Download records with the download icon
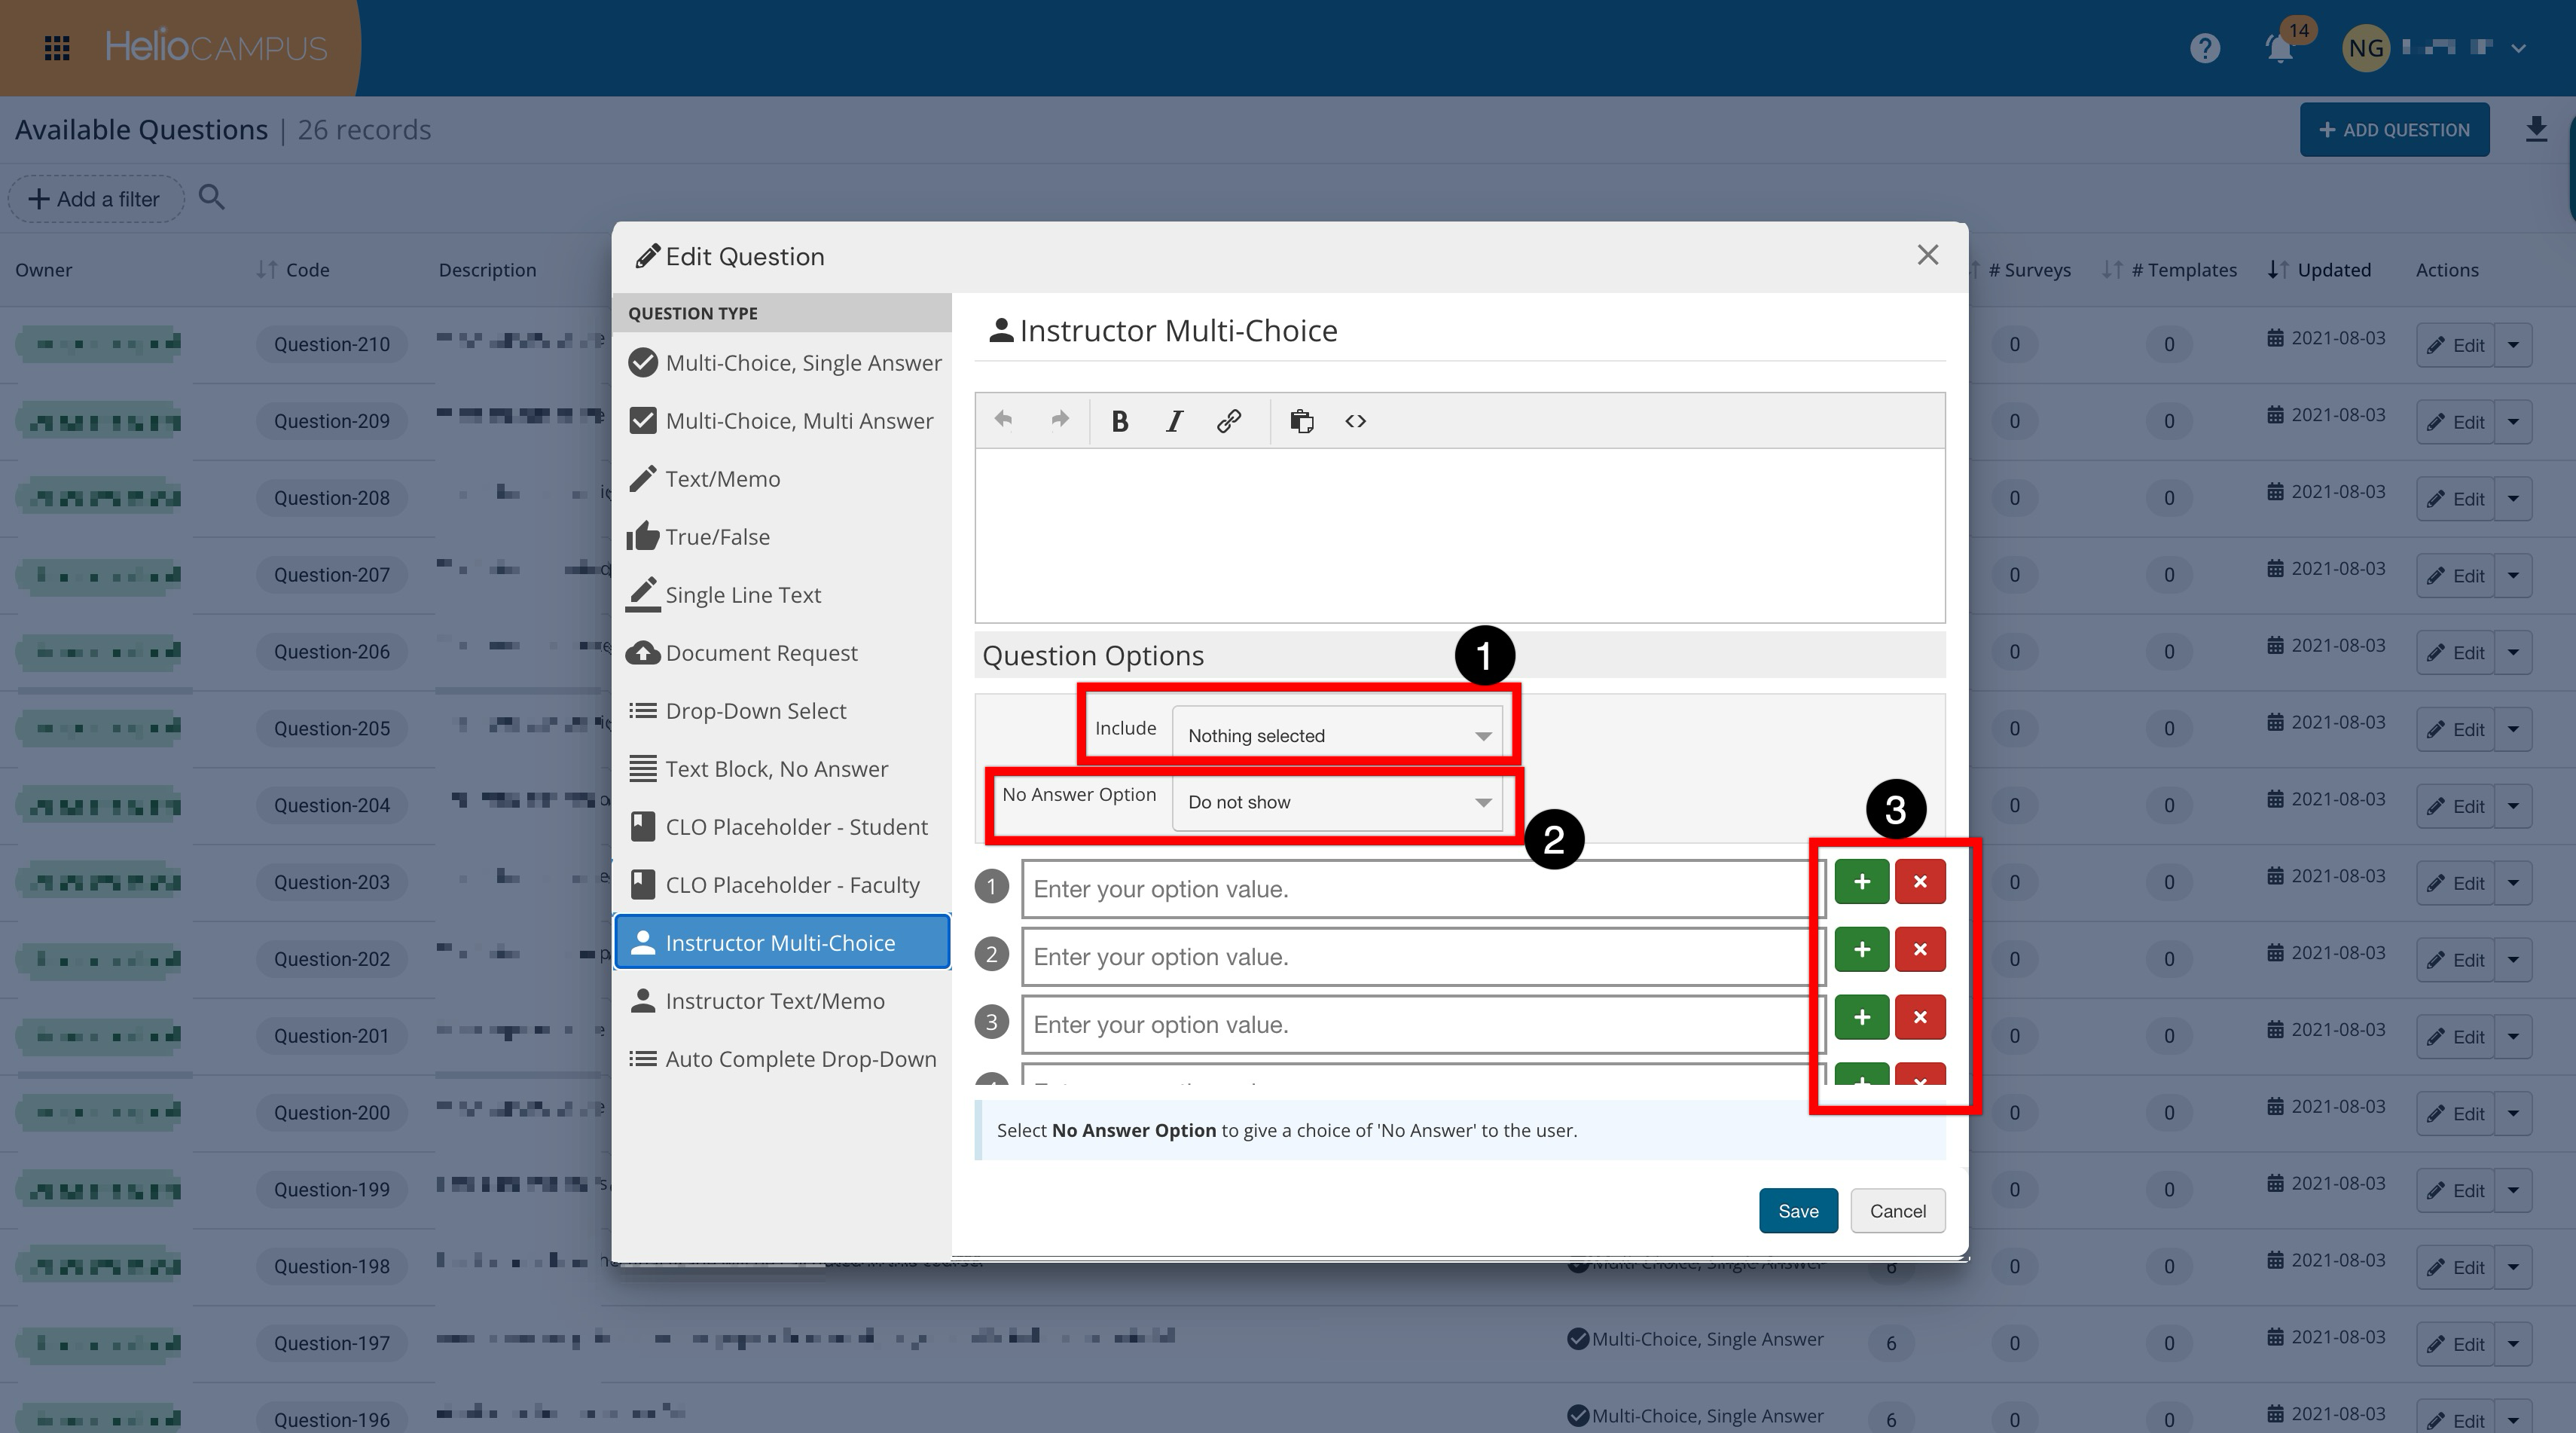Viewport: 2576px width, 1433px height. tap(2535, 130)
